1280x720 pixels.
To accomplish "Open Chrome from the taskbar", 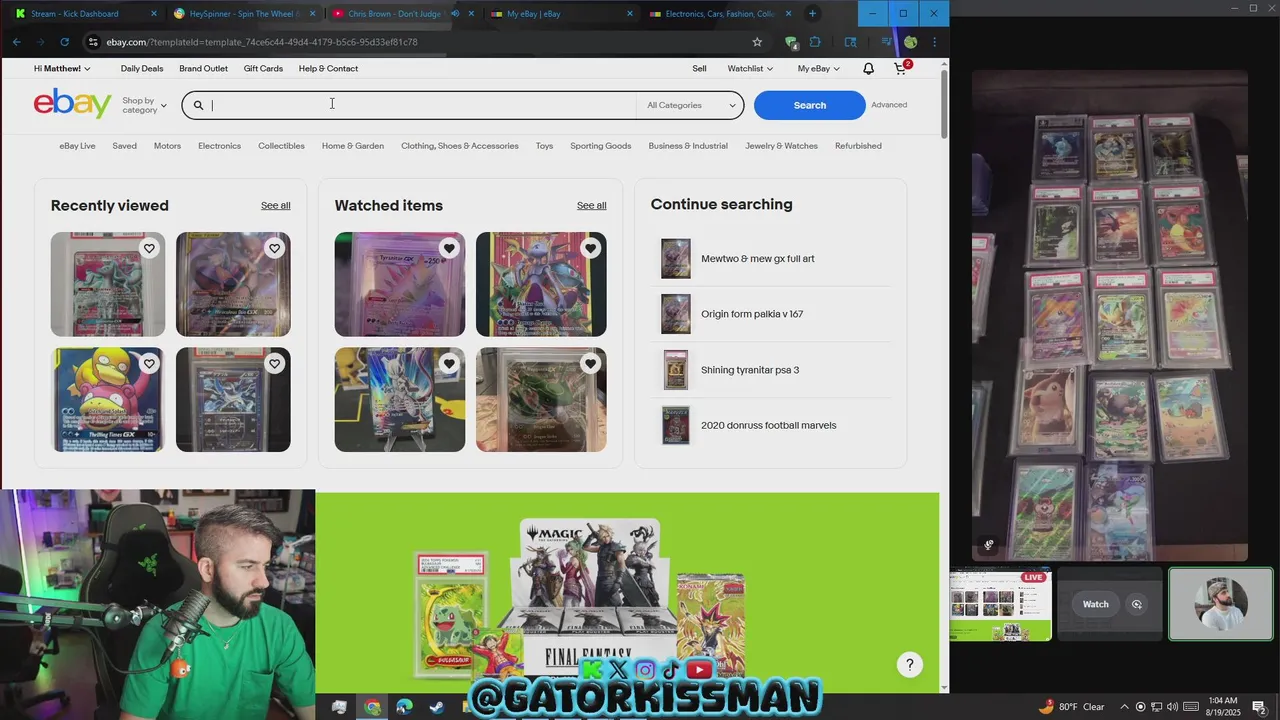I will [x=372, y=707].
